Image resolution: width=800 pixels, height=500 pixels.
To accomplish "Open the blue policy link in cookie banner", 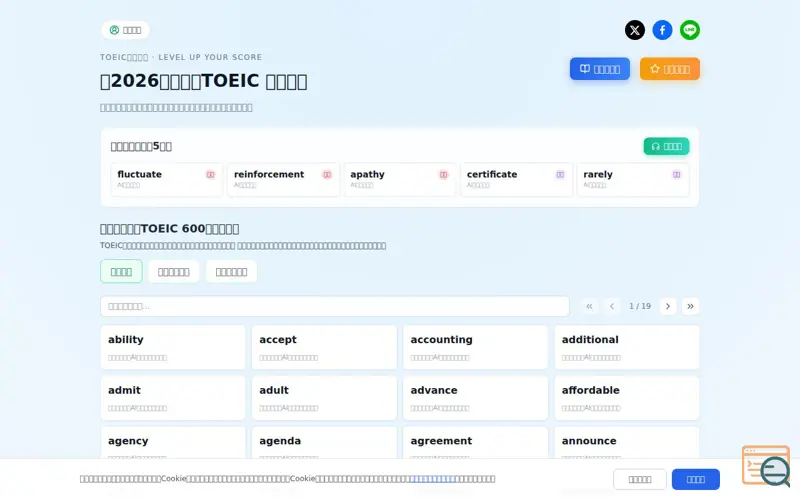I will click(433, 479).
